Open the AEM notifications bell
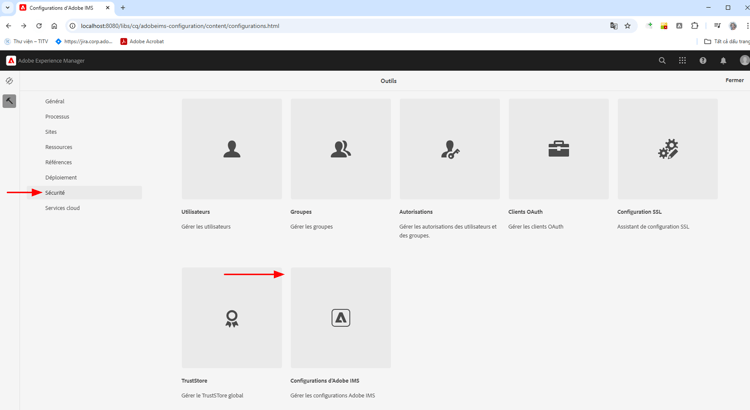 [x=723, y=61]
